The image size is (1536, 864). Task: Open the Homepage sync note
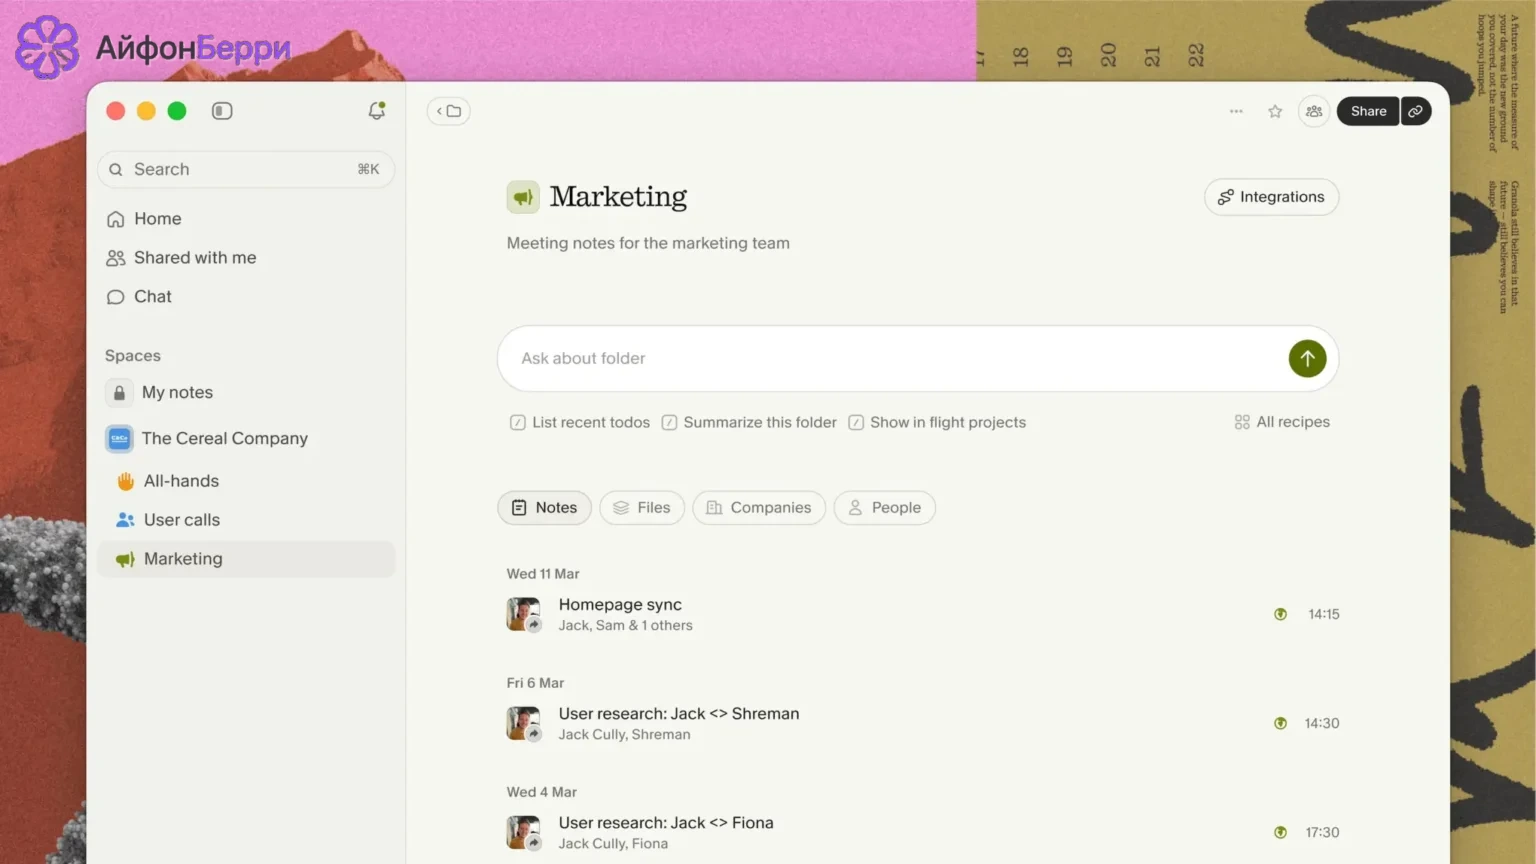[x=923, y=614]
